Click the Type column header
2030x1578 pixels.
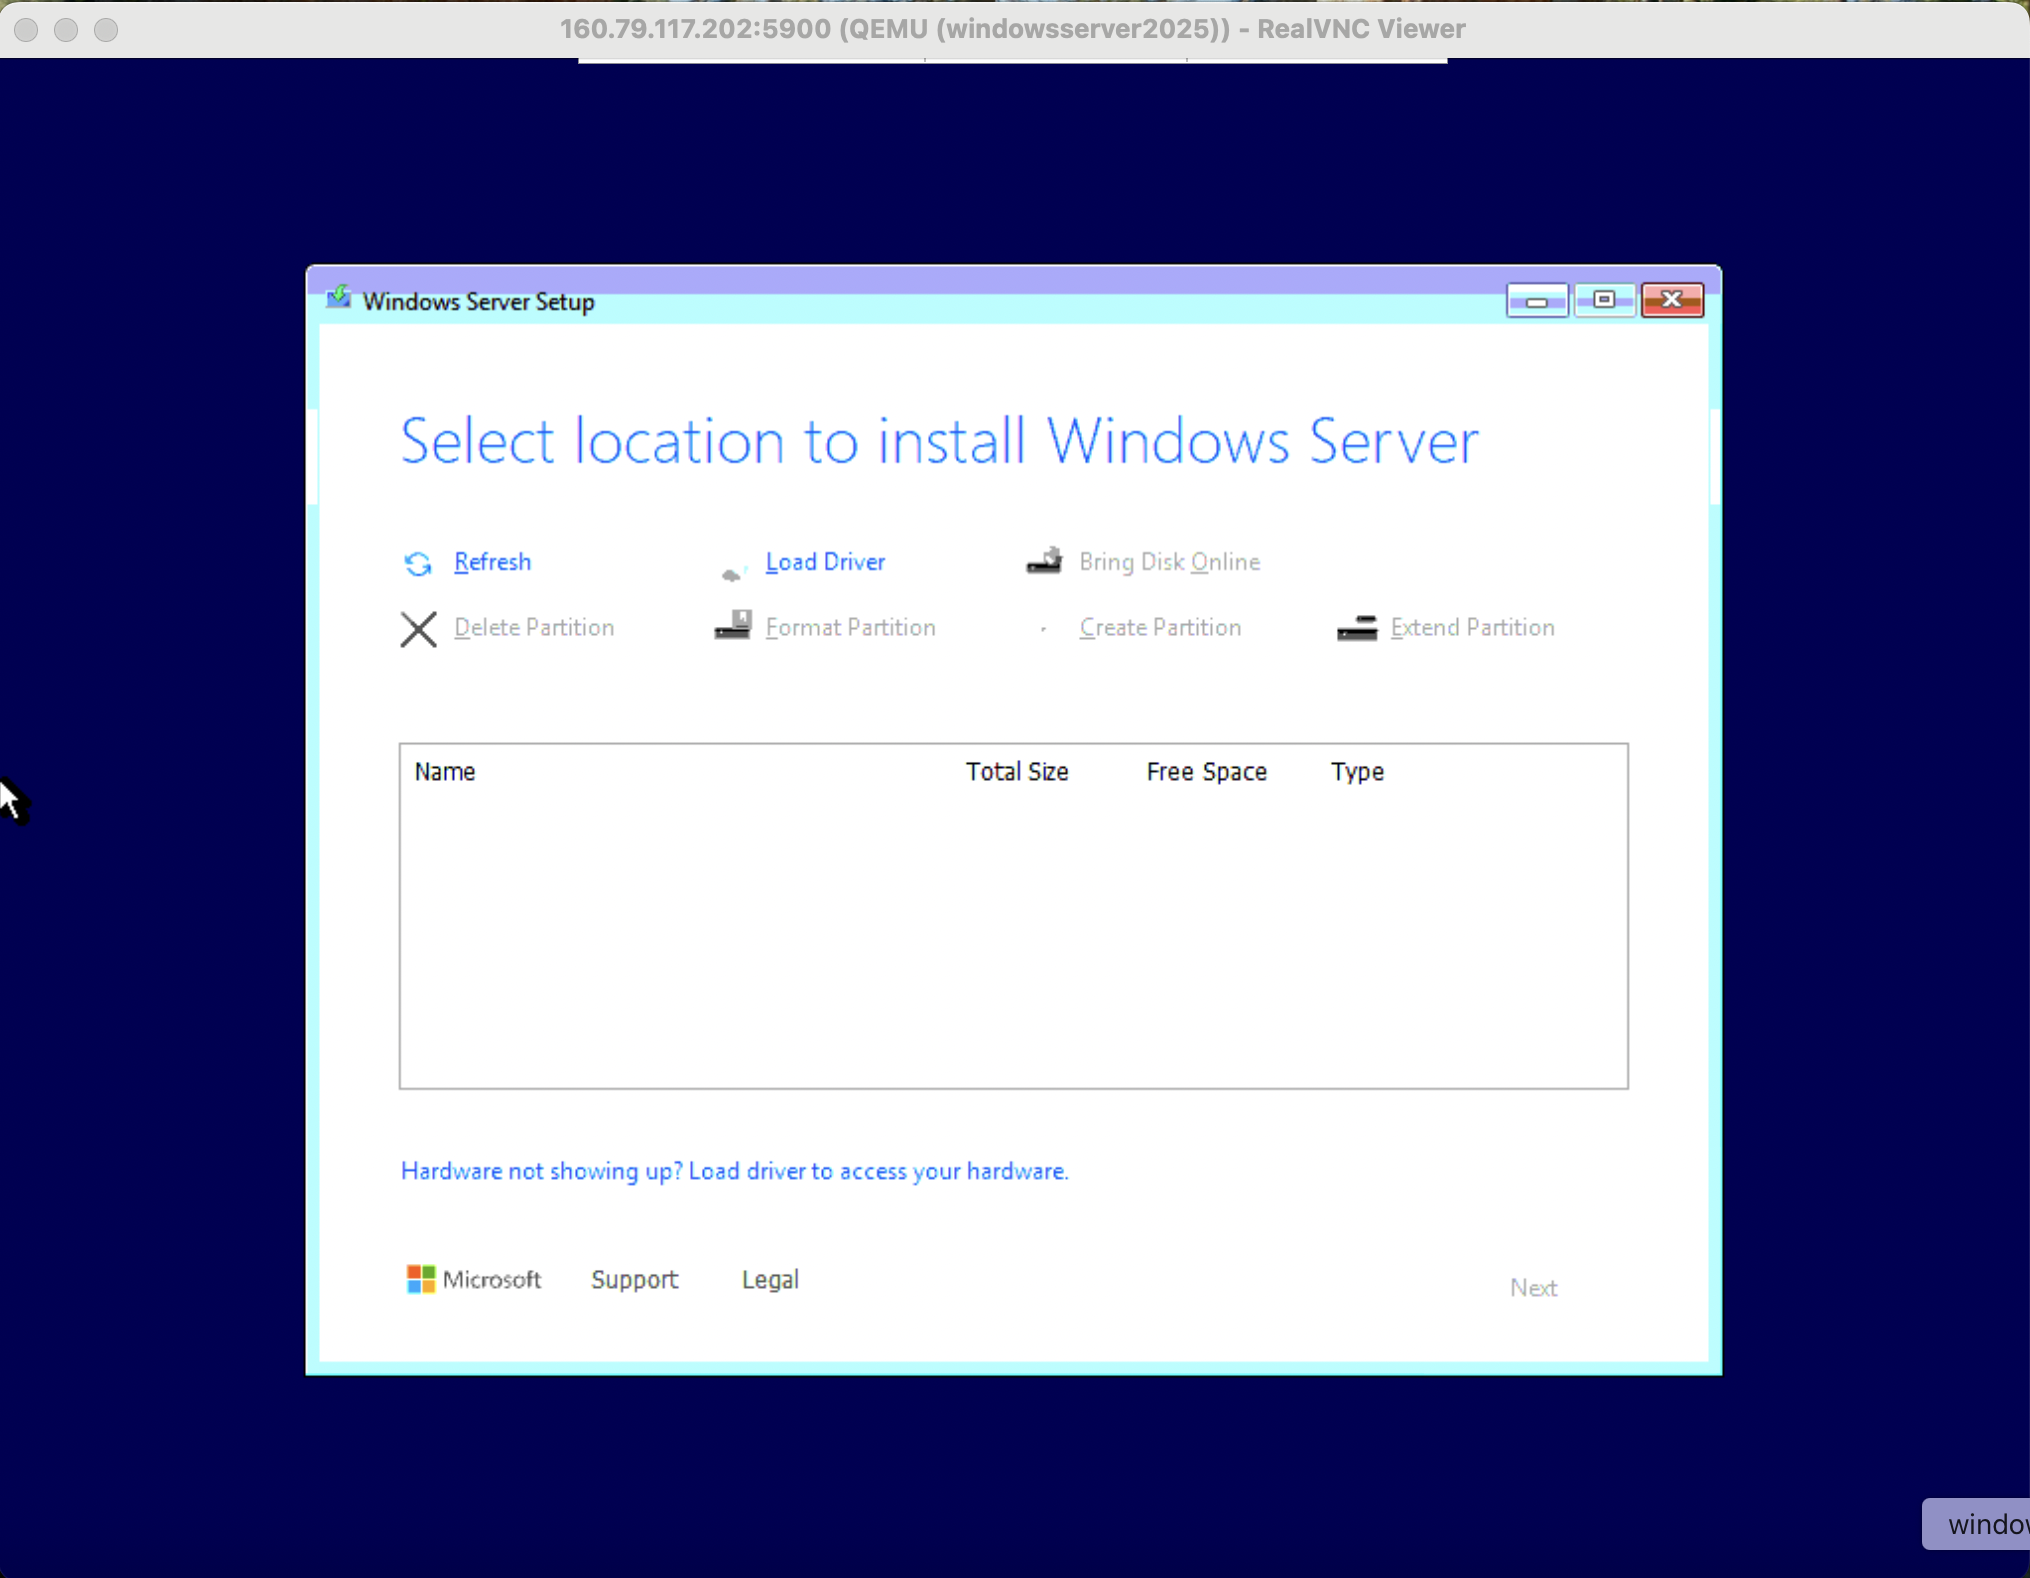(x=1357, y=772)
